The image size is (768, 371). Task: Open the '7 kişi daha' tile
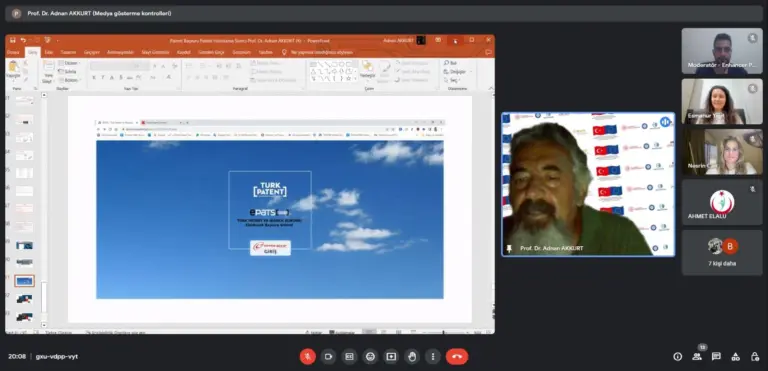click(722, 253)
